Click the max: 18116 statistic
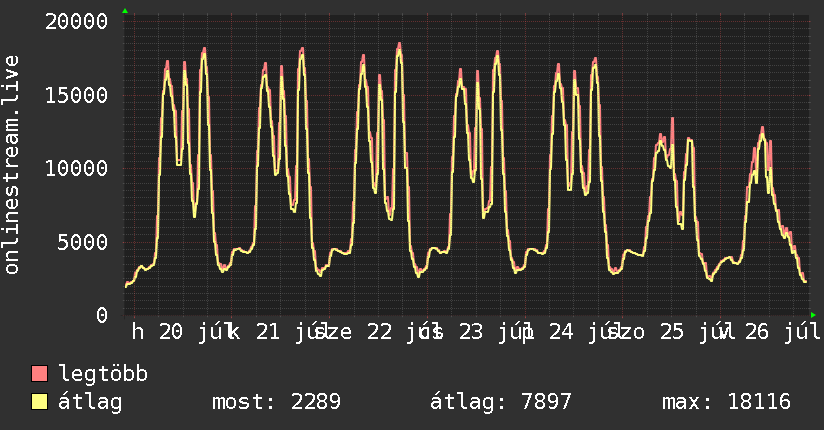 (726, 402)
